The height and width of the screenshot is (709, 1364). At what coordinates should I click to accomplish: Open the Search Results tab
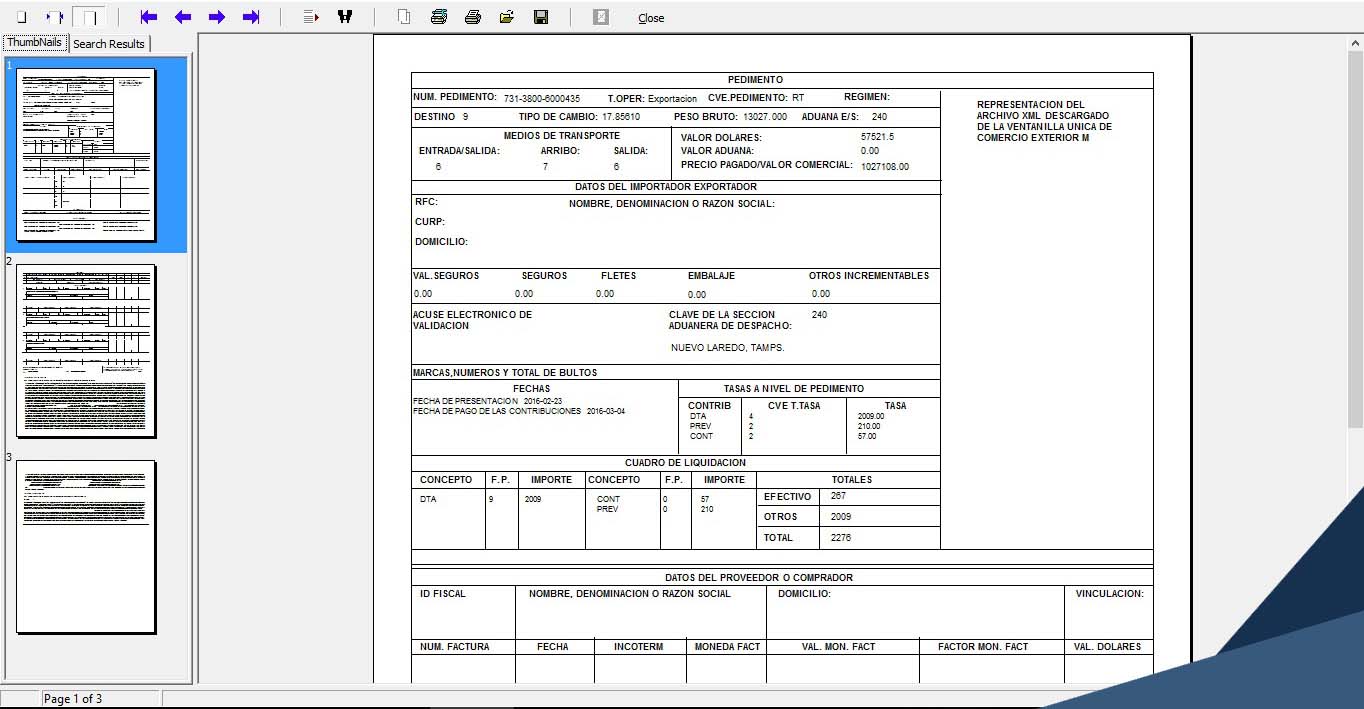point(109,44)
